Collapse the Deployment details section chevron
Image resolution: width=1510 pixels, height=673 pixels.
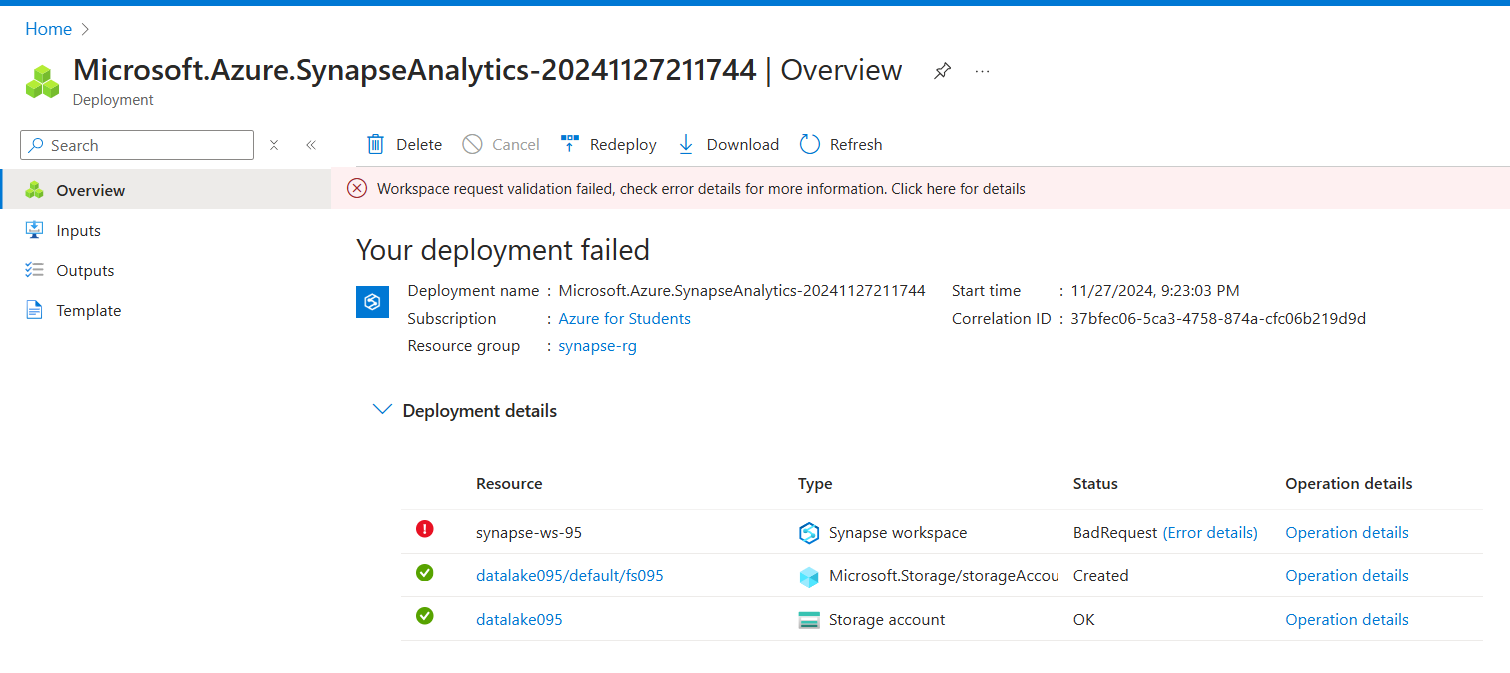(x=381, y=410)
